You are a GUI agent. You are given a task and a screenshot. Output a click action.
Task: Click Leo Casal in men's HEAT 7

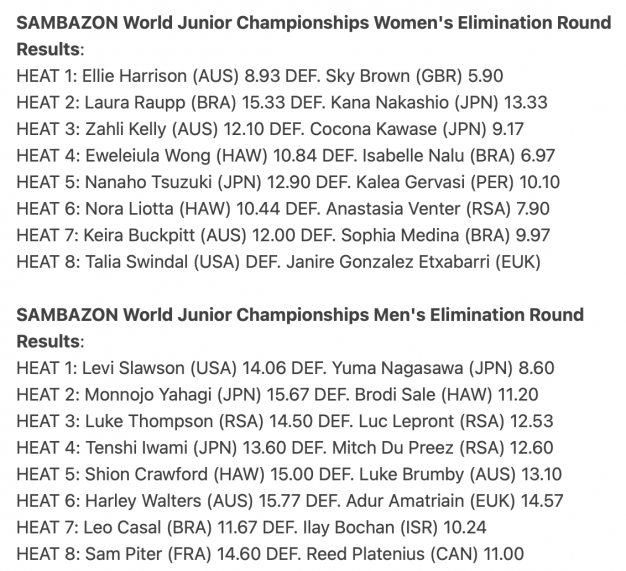(x=122, y=527)
